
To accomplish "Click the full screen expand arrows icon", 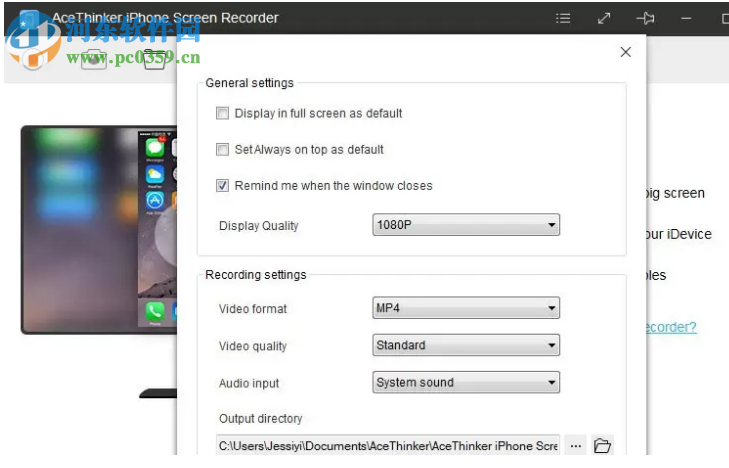I will pyautogui.click(x=603, y=18).
